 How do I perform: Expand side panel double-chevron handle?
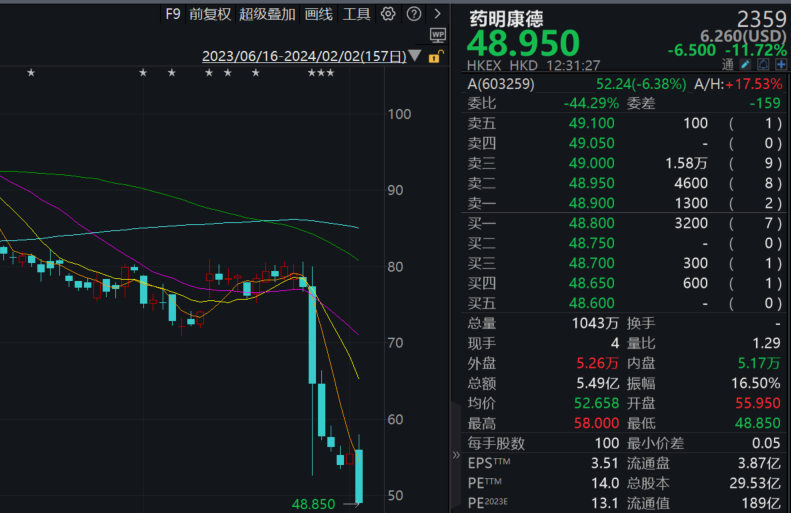pyautogui.click(x=456, y=455)
